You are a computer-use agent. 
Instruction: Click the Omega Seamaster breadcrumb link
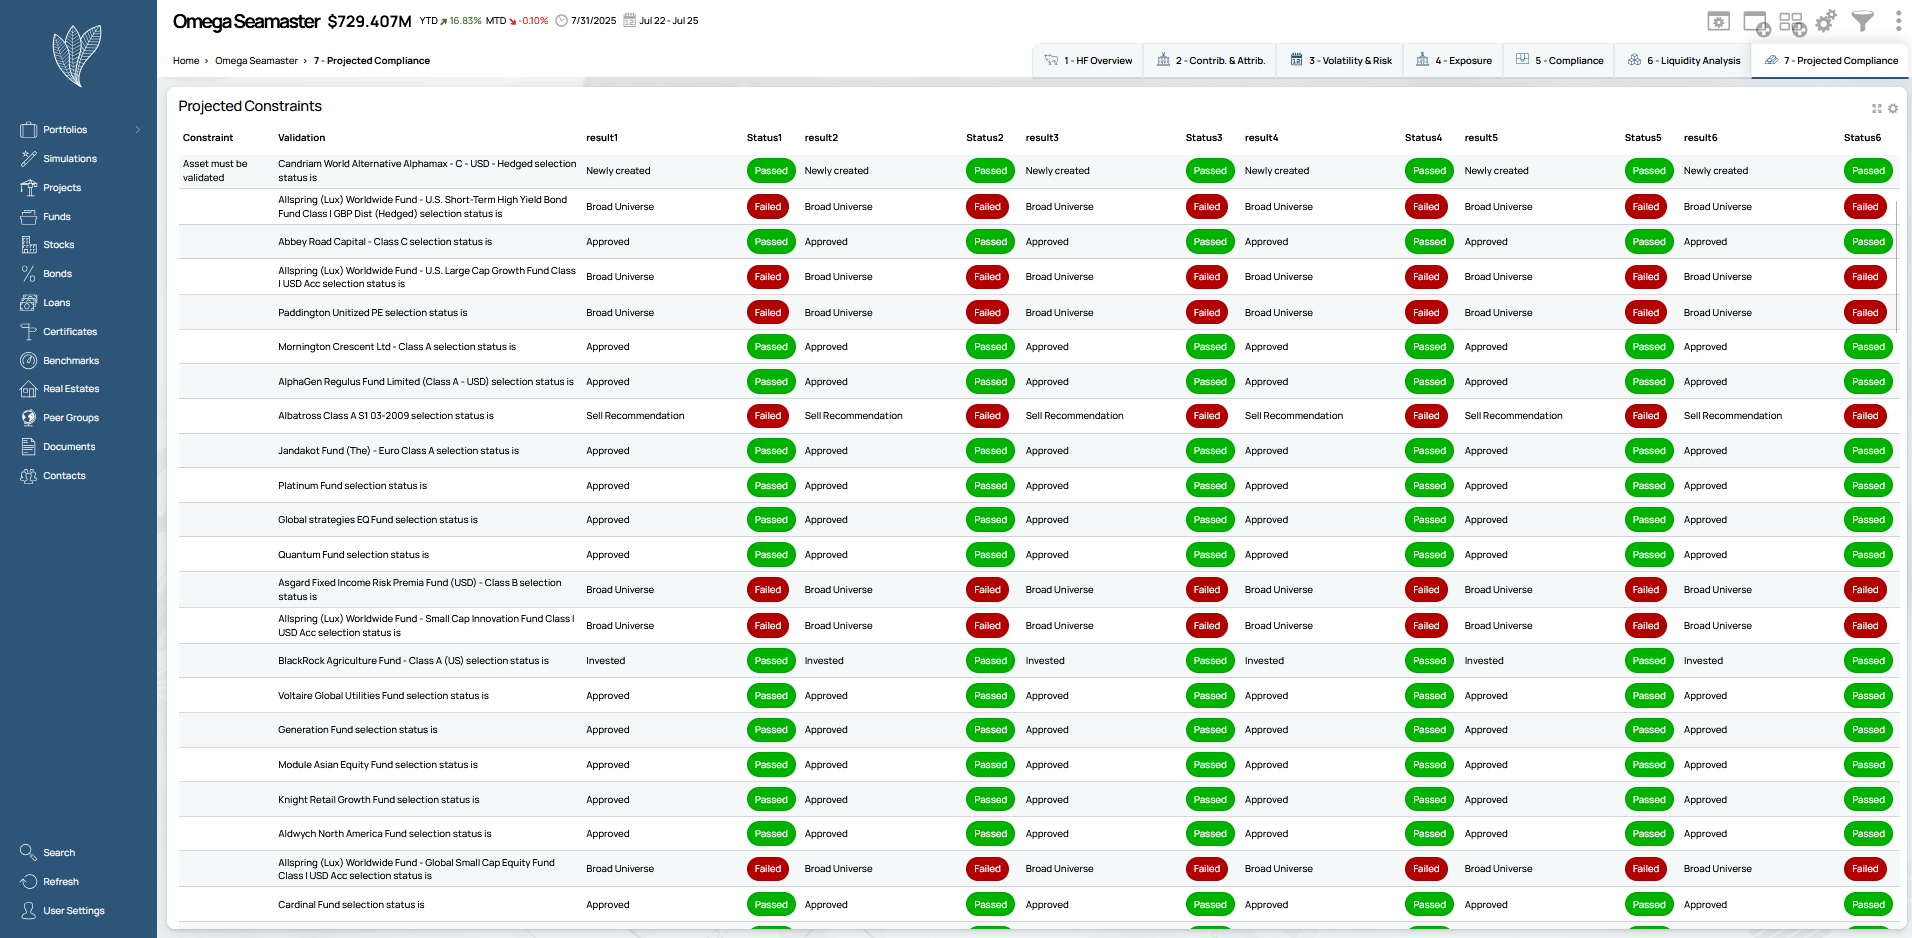click(x=256, y=61)
